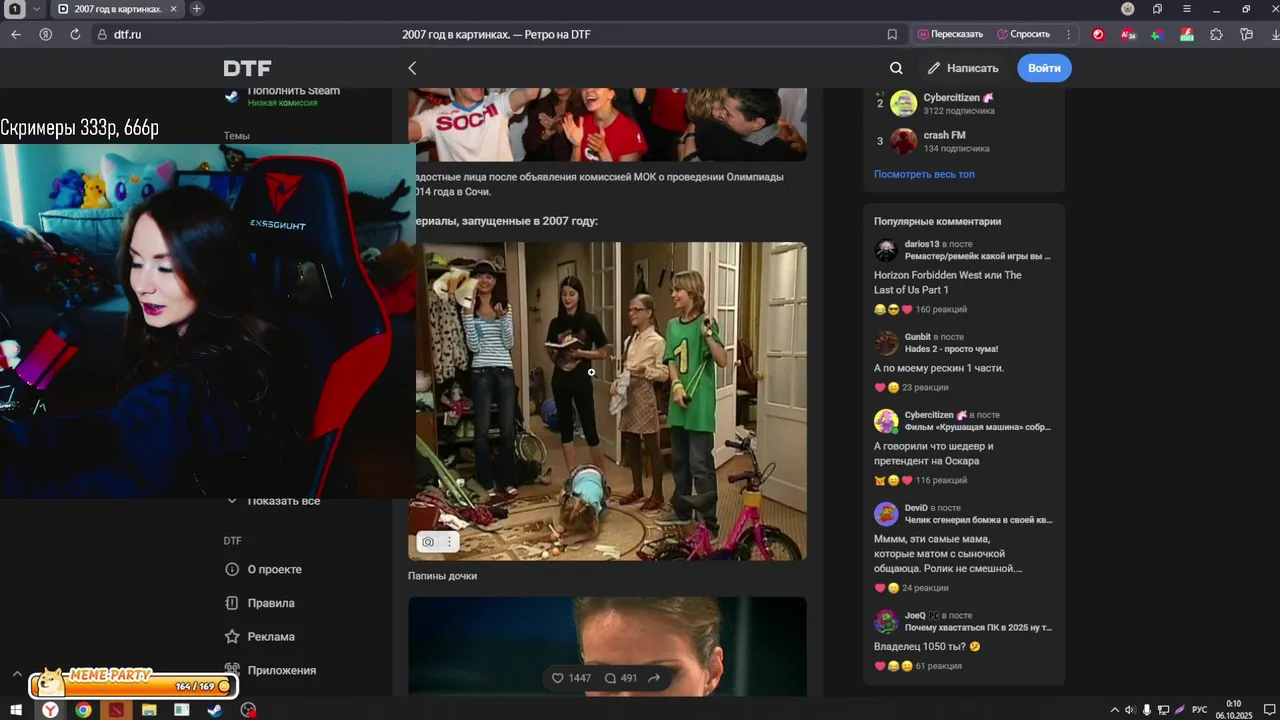Click the Написать button
The image size is (1280, 720).
962,68
